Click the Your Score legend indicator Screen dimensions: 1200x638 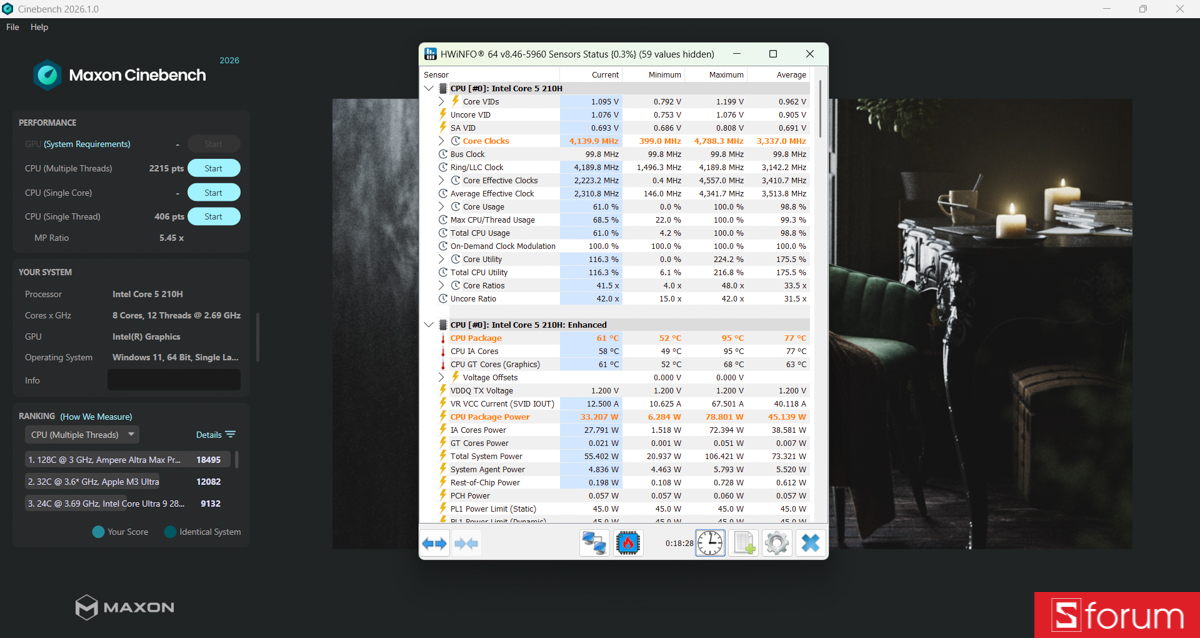tap(98, 532)
